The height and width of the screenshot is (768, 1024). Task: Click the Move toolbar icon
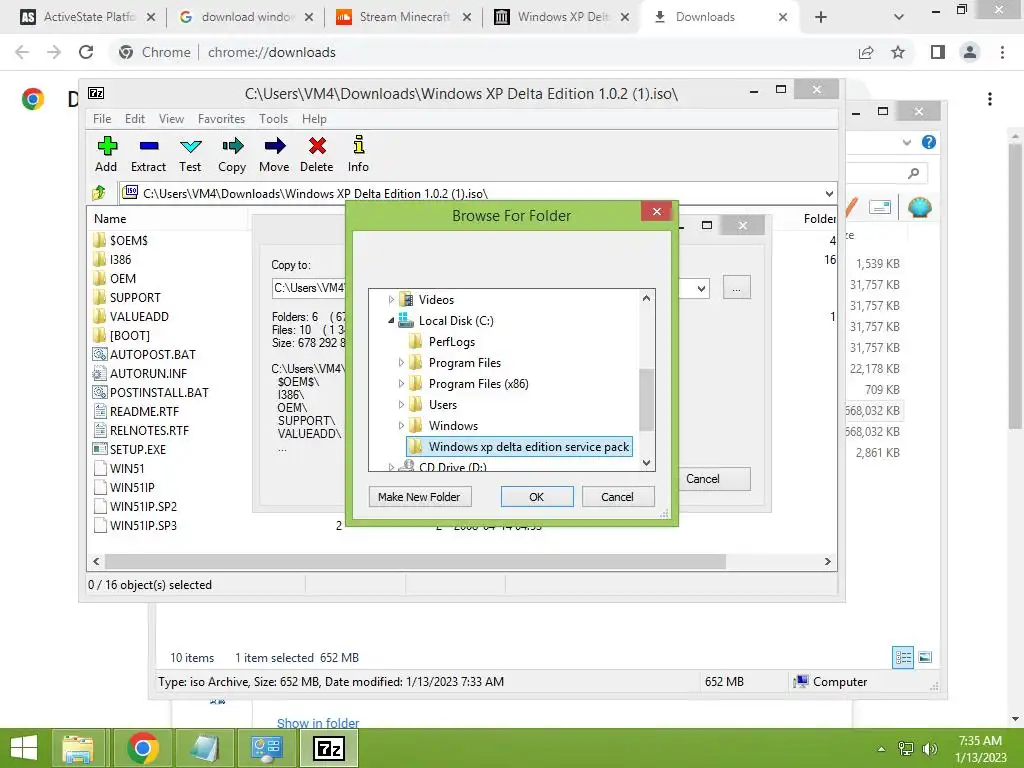click(x=274, y=154)
